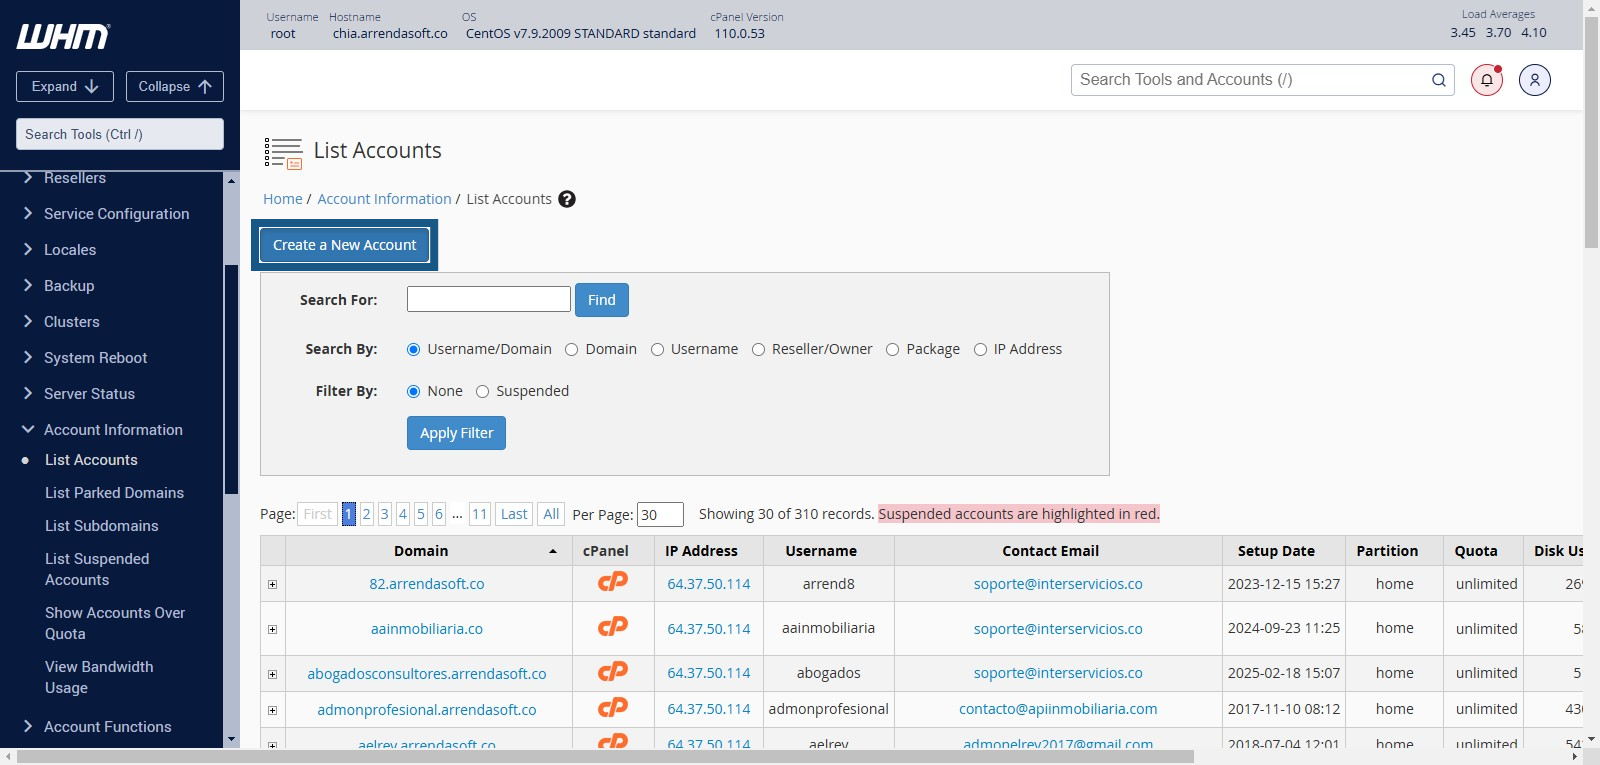Open cPanel for admonprofesional.arrendasoft.co
The image size is (1600, 765).
pos(612,708)
